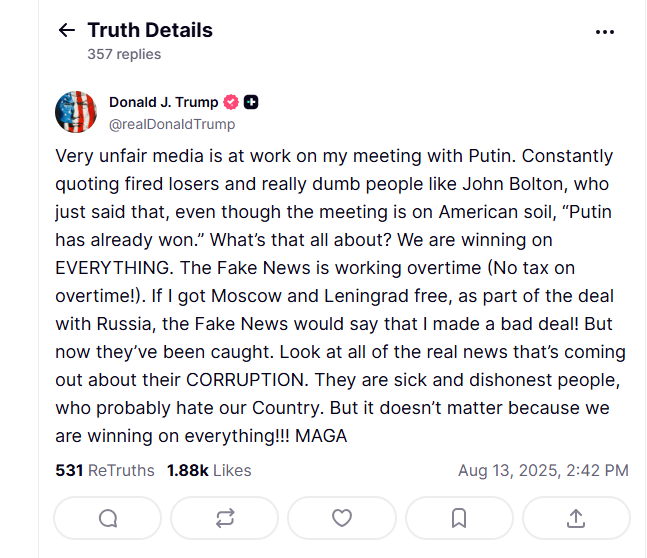
Task: Click the black plus badge icon
Action: pyautogui.click(x=251, y=102)
